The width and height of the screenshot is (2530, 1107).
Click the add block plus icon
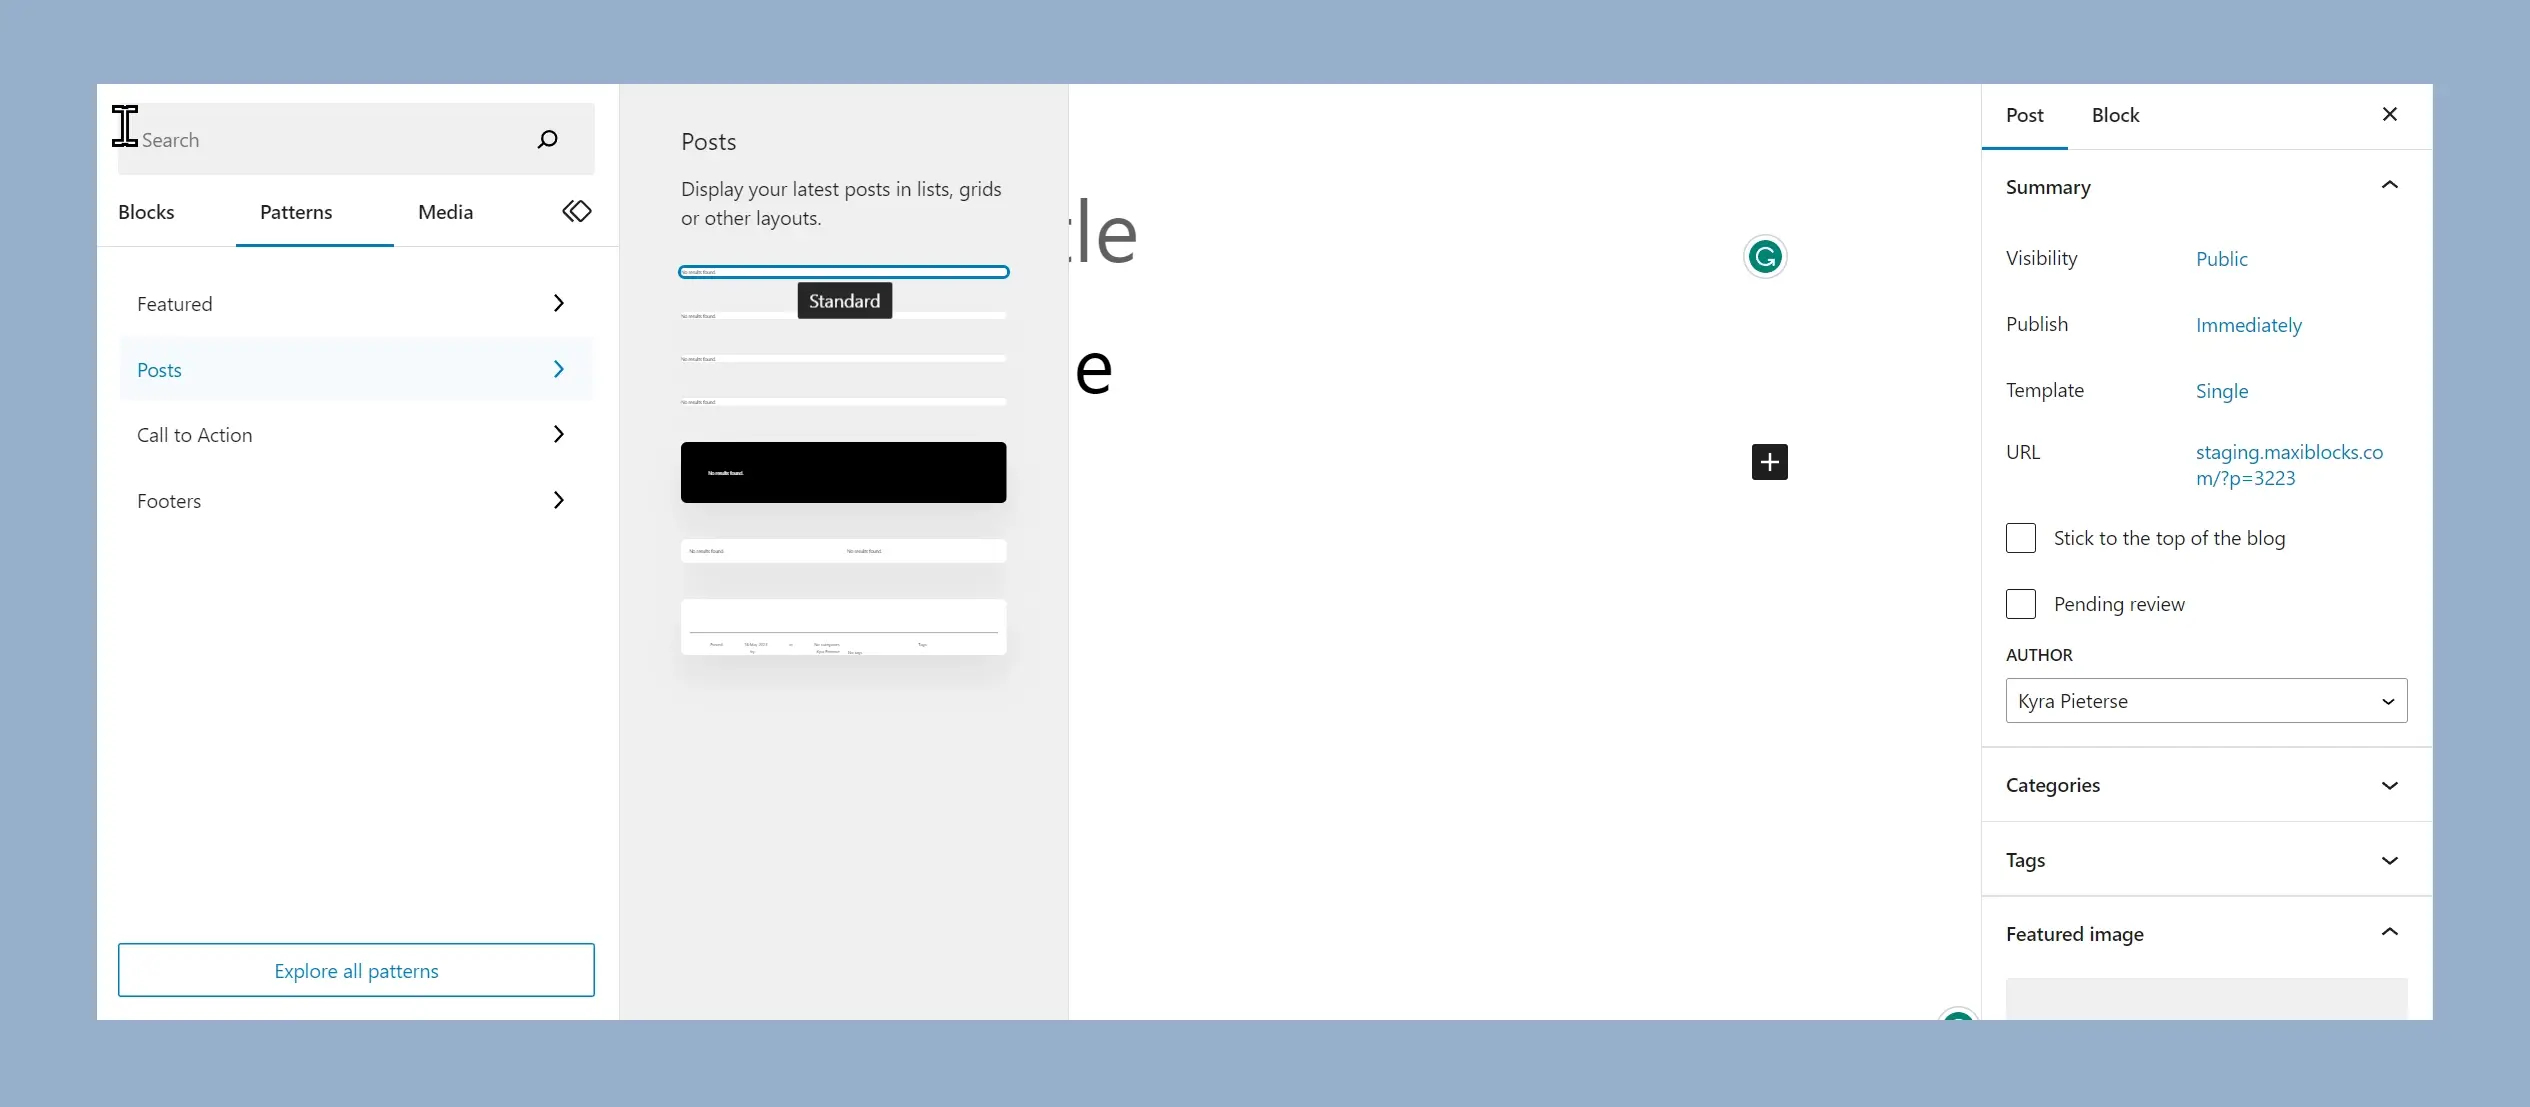coord(1768,463)
